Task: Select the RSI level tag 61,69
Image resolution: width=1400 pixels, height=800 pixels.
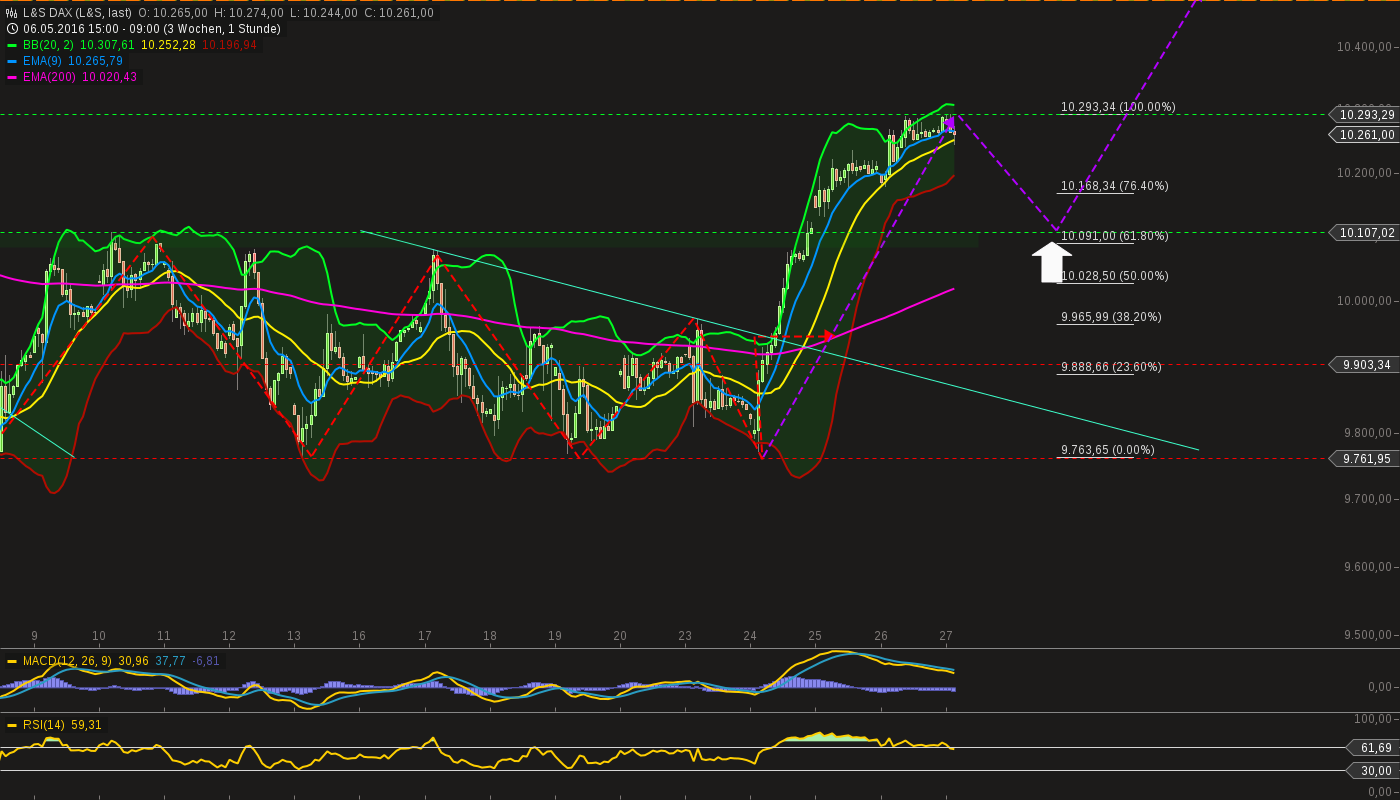Action: click(1374, 748)
